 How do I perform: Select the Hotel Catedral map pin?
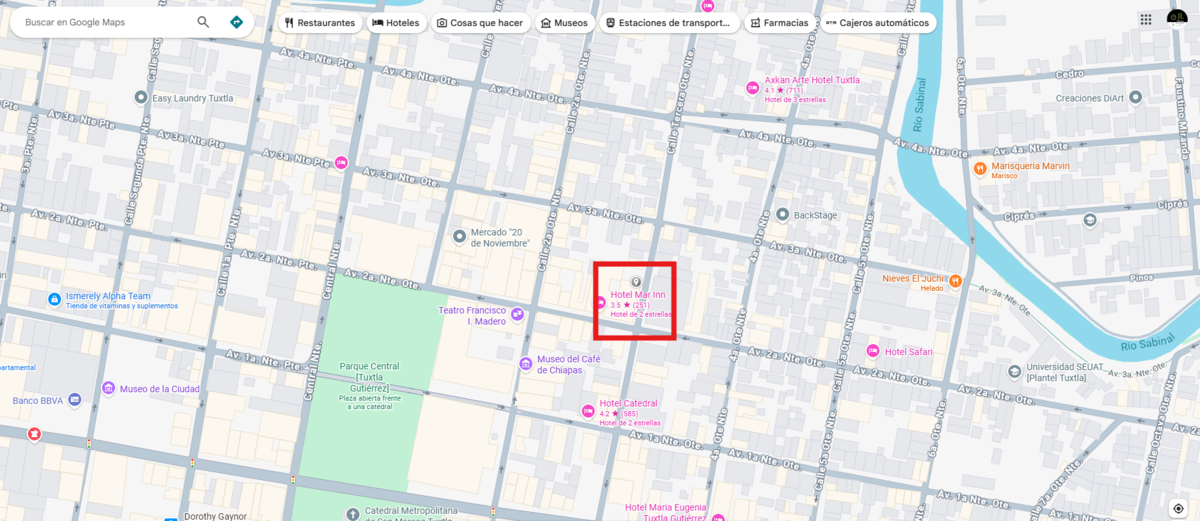(x=589, y=411)
